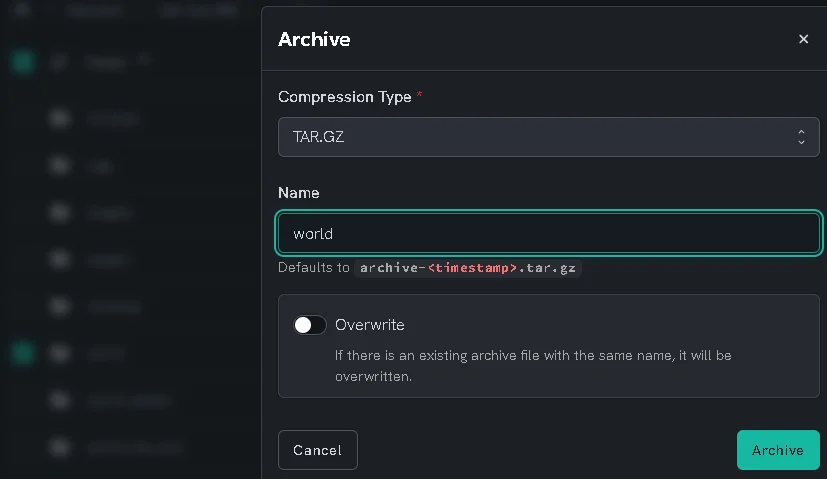Viewport: 827px width, 479px height.
Task: Focus the Name input field
Action: click(549, 233)
